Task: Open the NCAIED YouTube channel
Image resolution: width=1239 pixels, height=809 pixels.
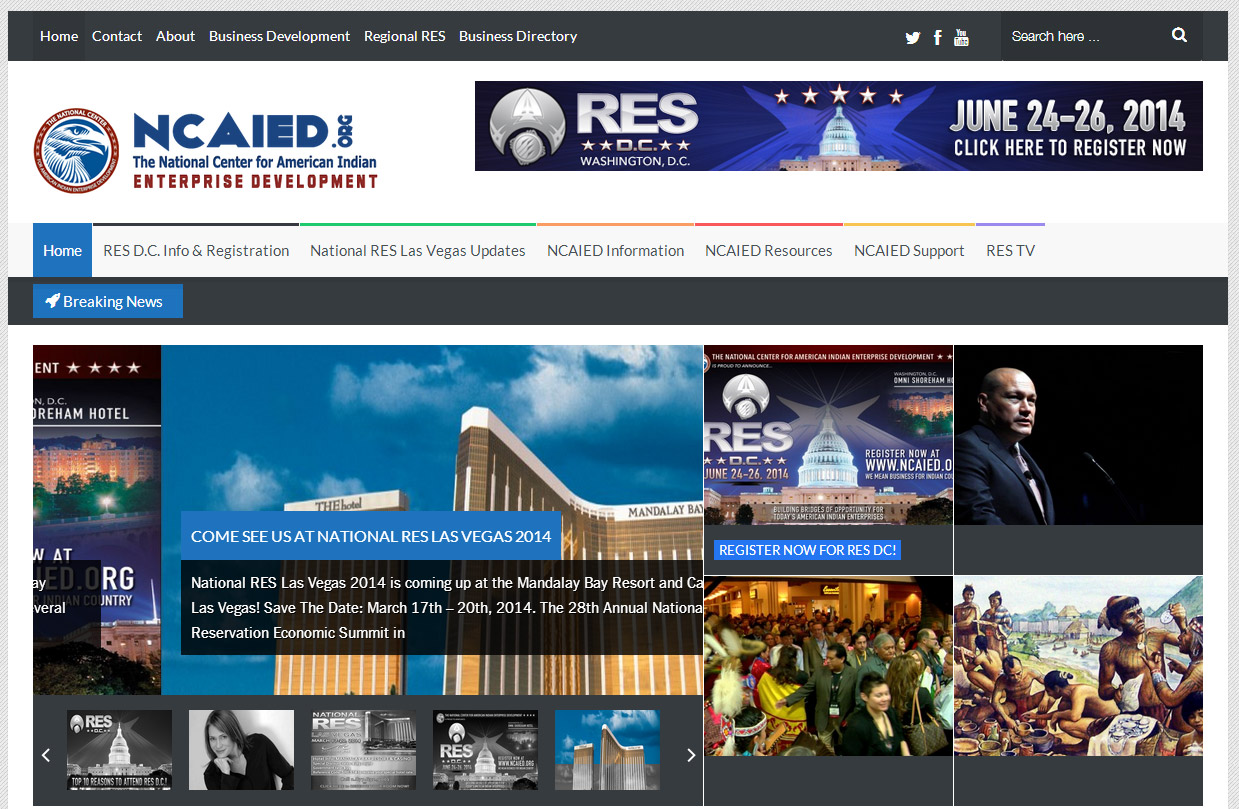Action: (x=961, y=37)
